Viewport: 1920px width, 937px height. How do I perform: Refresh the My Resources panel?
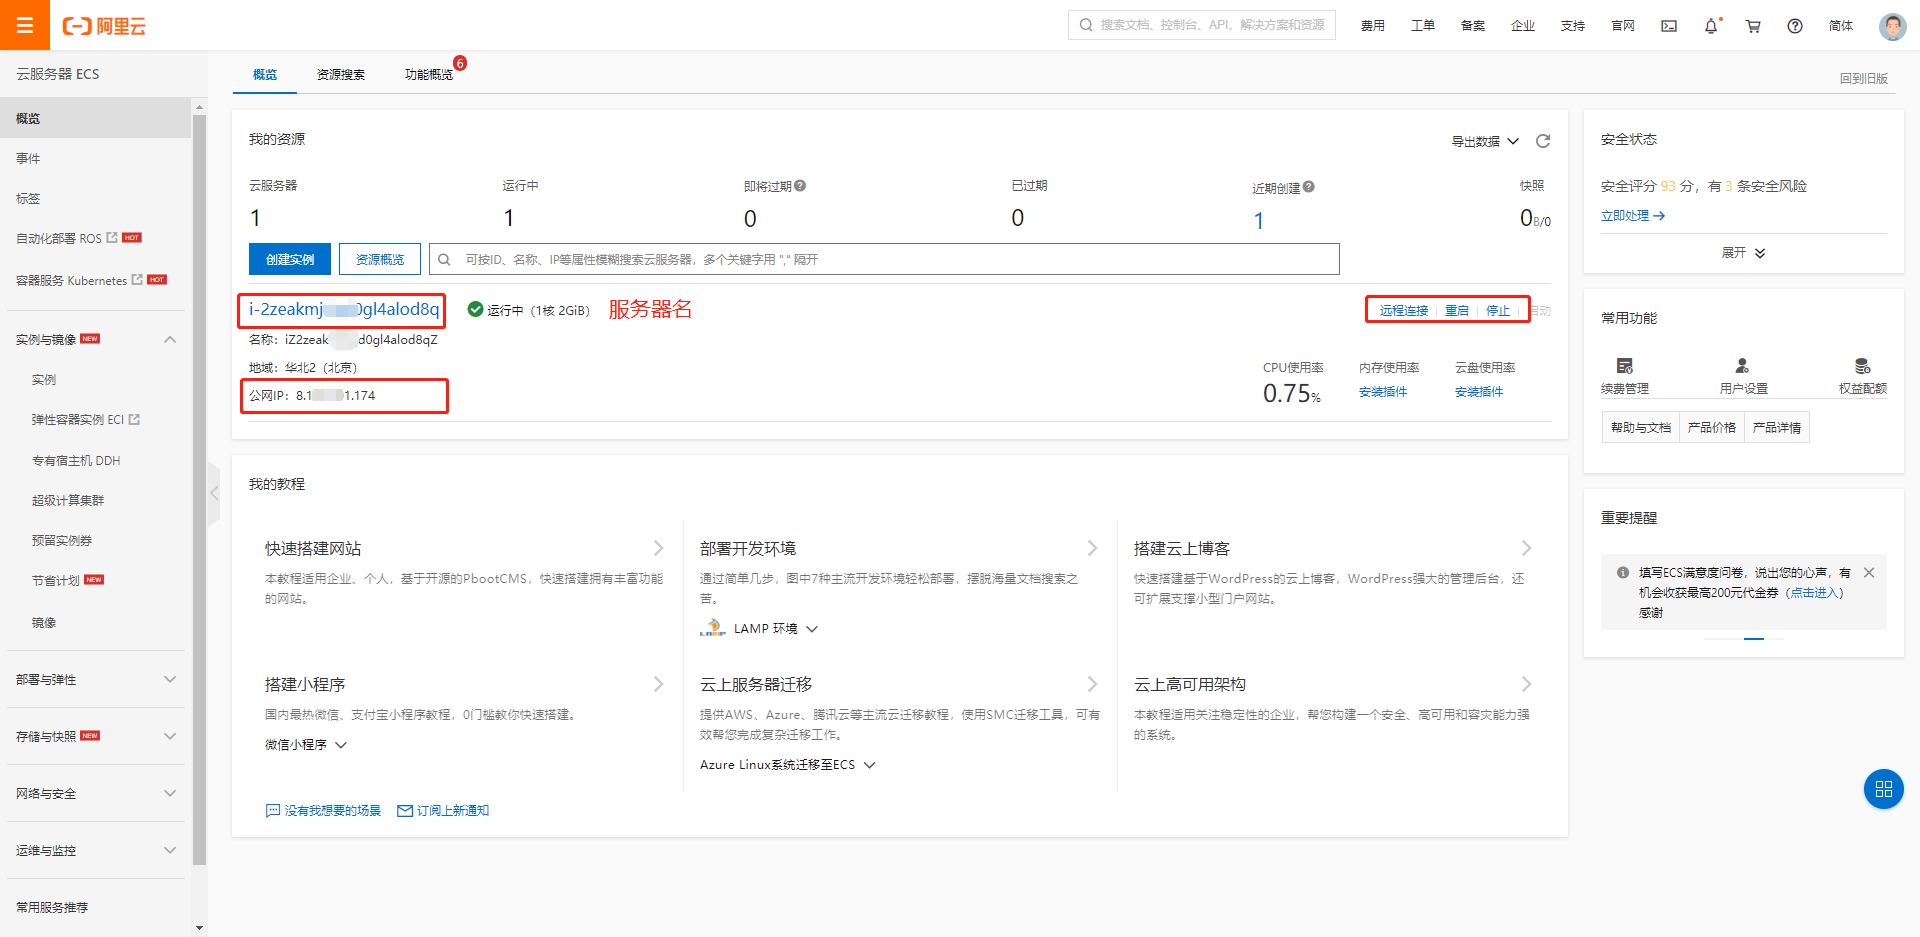pos(1543,141)
